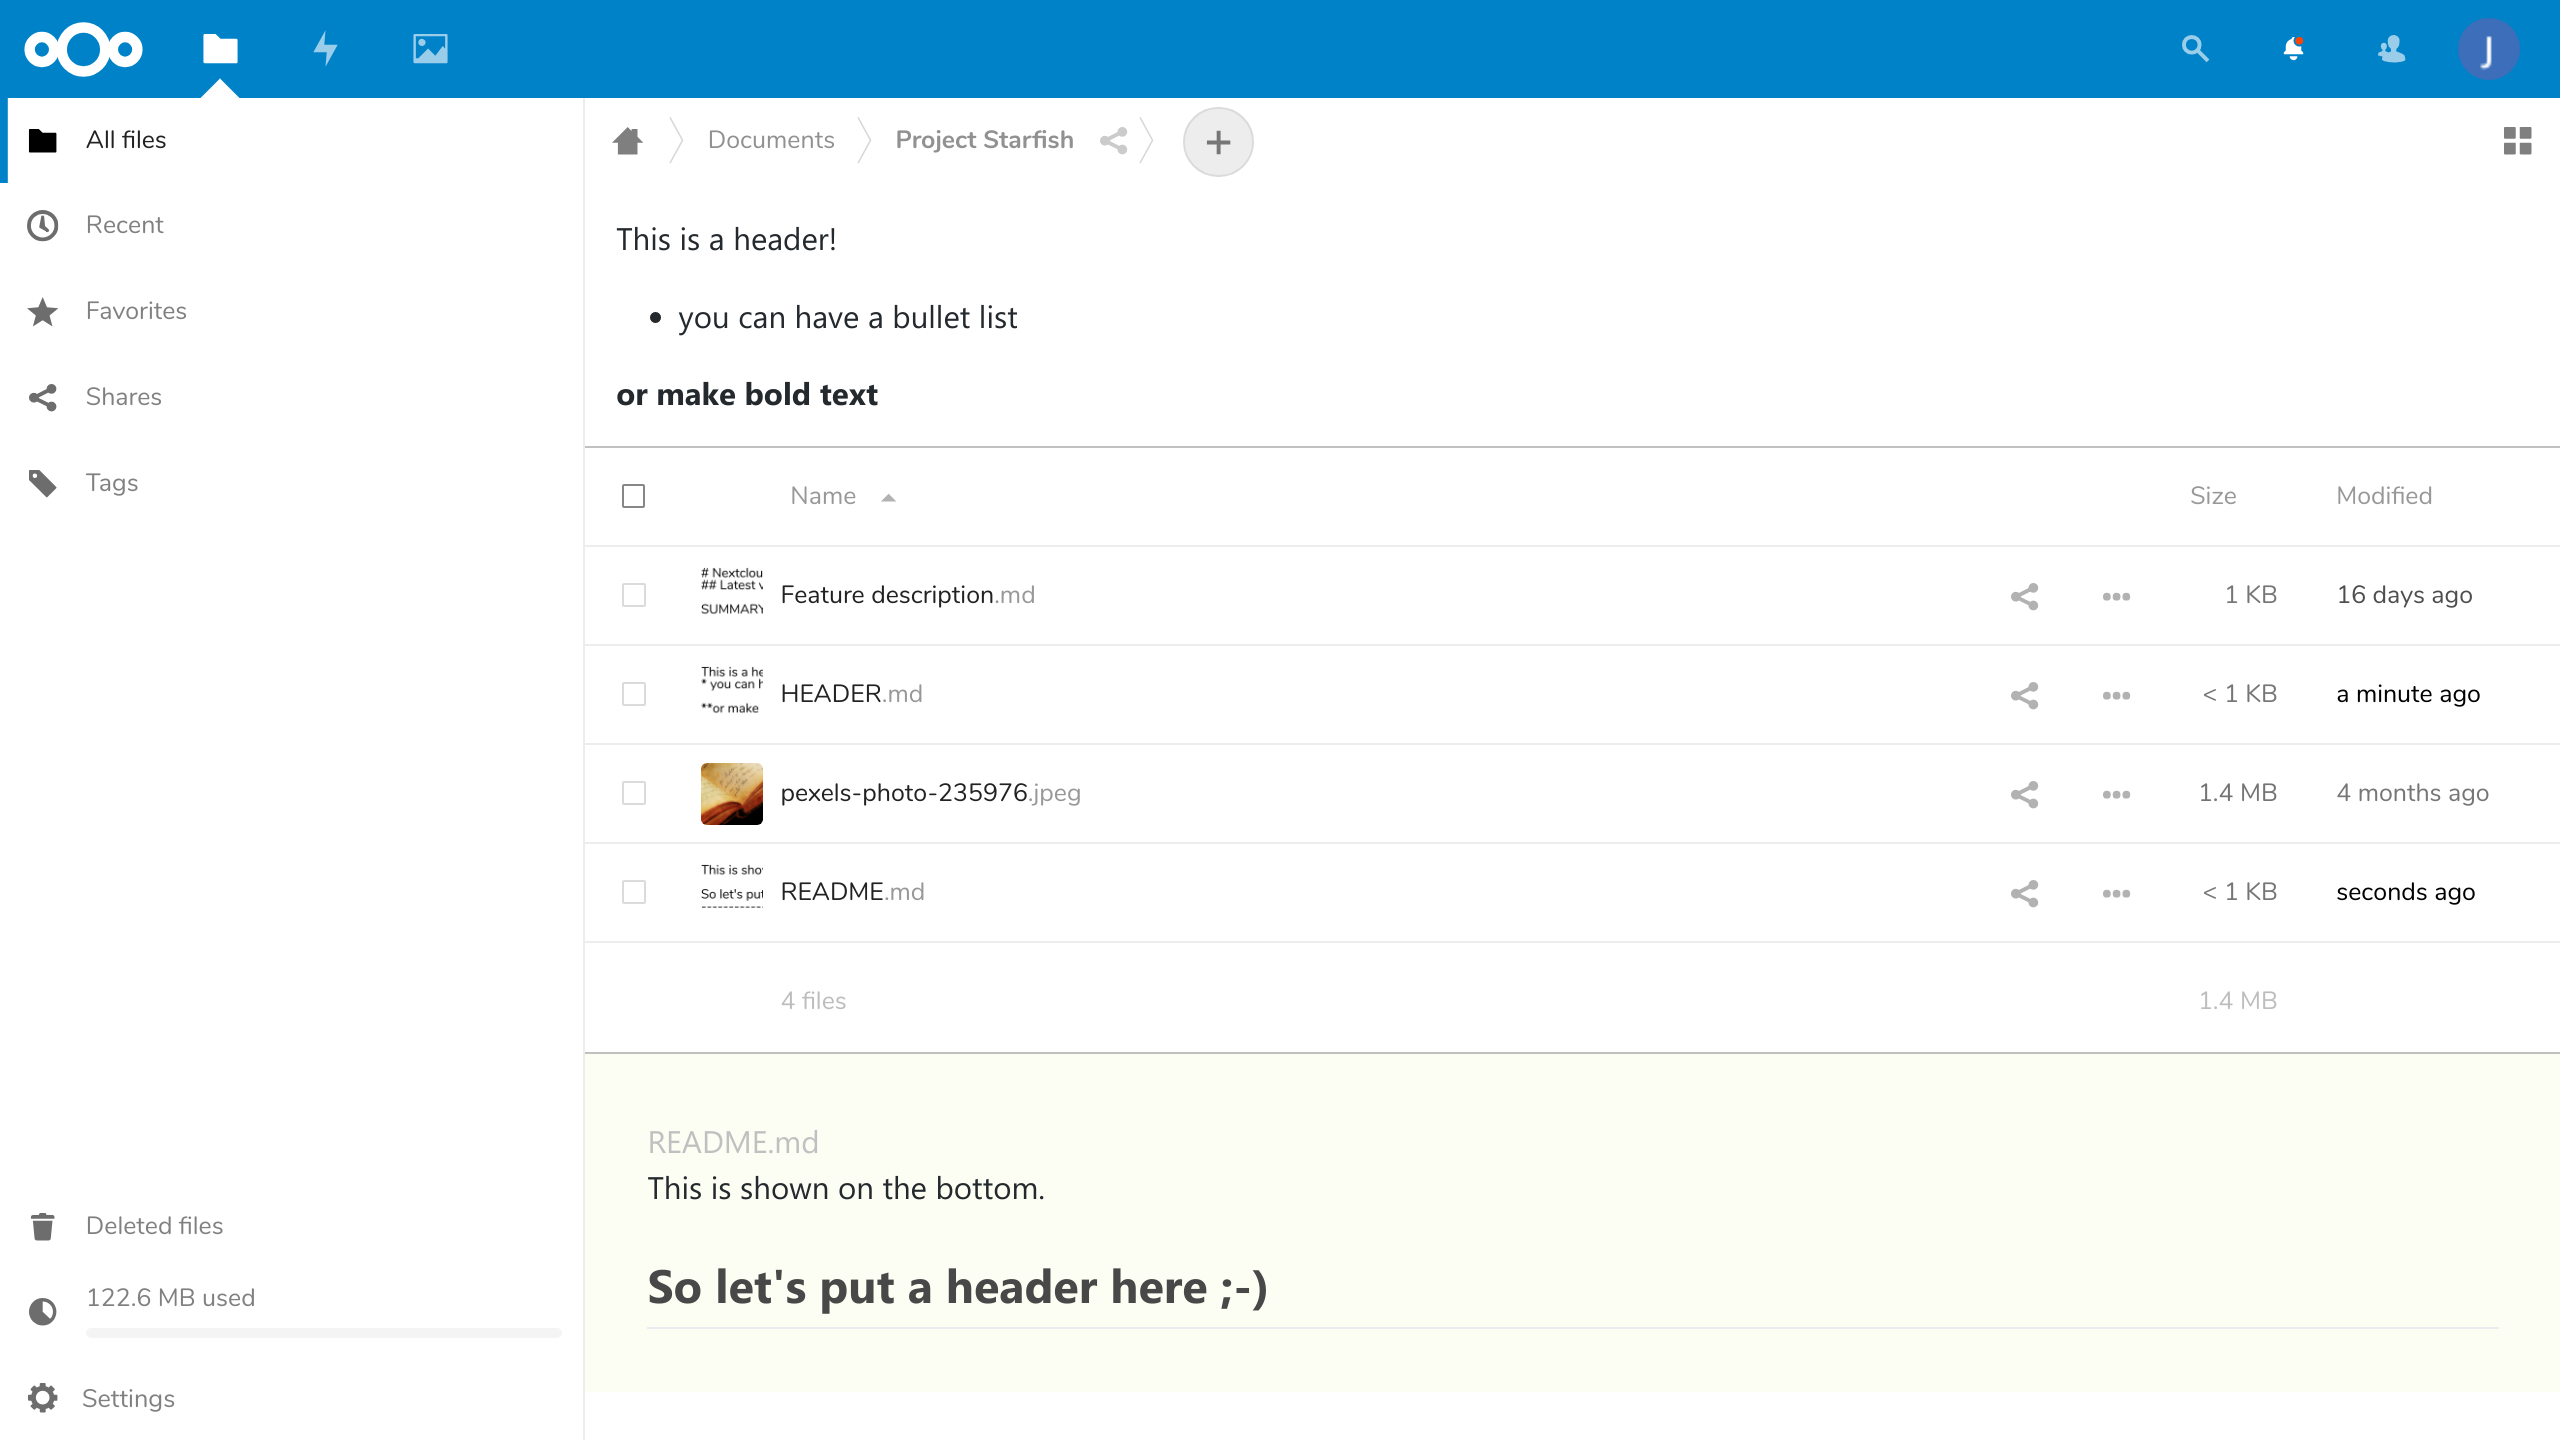
Task: Select the HEADER.md checkbox
Action: (633, 694)
